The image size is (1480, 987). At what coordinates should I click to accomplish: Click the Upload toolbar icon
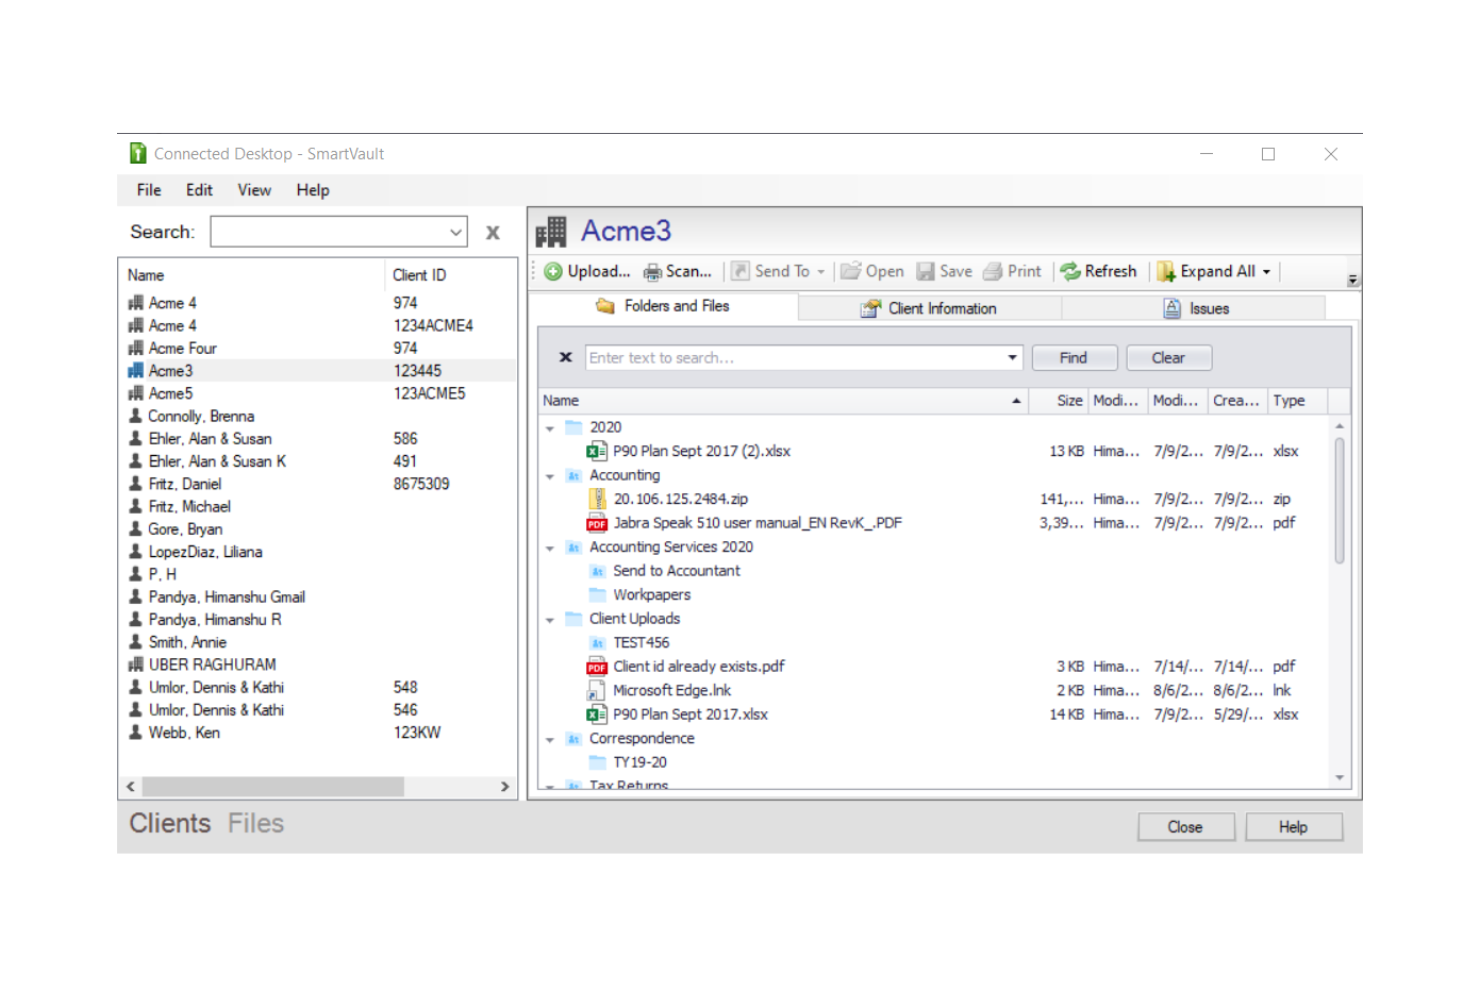[x=553, y=271]
